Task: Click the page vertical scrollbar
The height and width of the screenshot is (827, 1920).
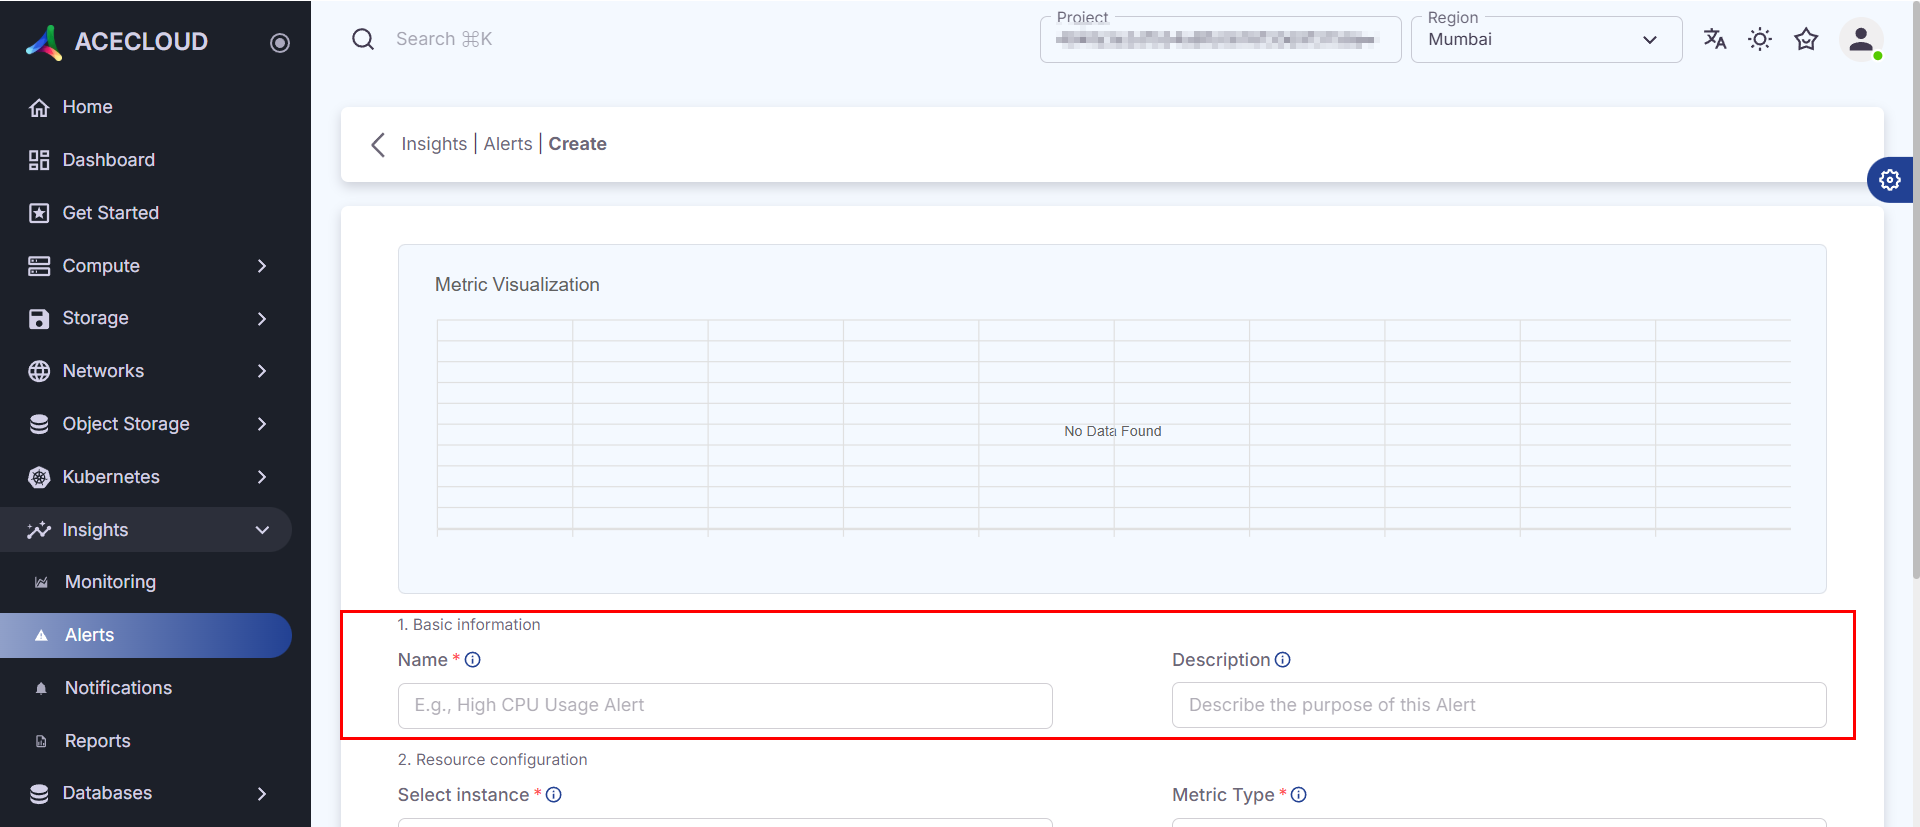Action: (x=1914, y=300)
